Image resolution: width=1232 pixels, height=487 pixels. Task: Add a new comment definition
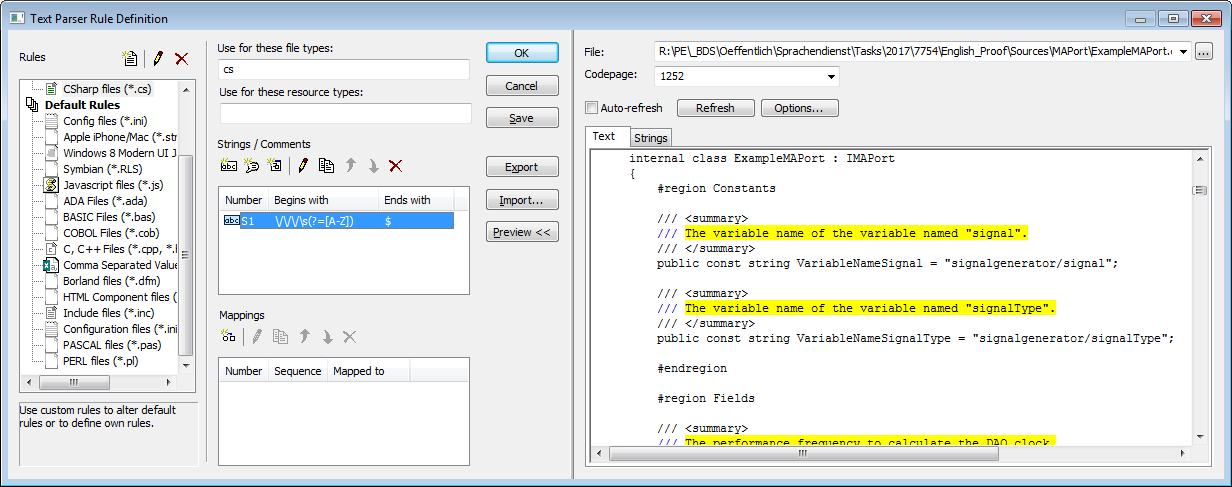(x=251, y=166)
